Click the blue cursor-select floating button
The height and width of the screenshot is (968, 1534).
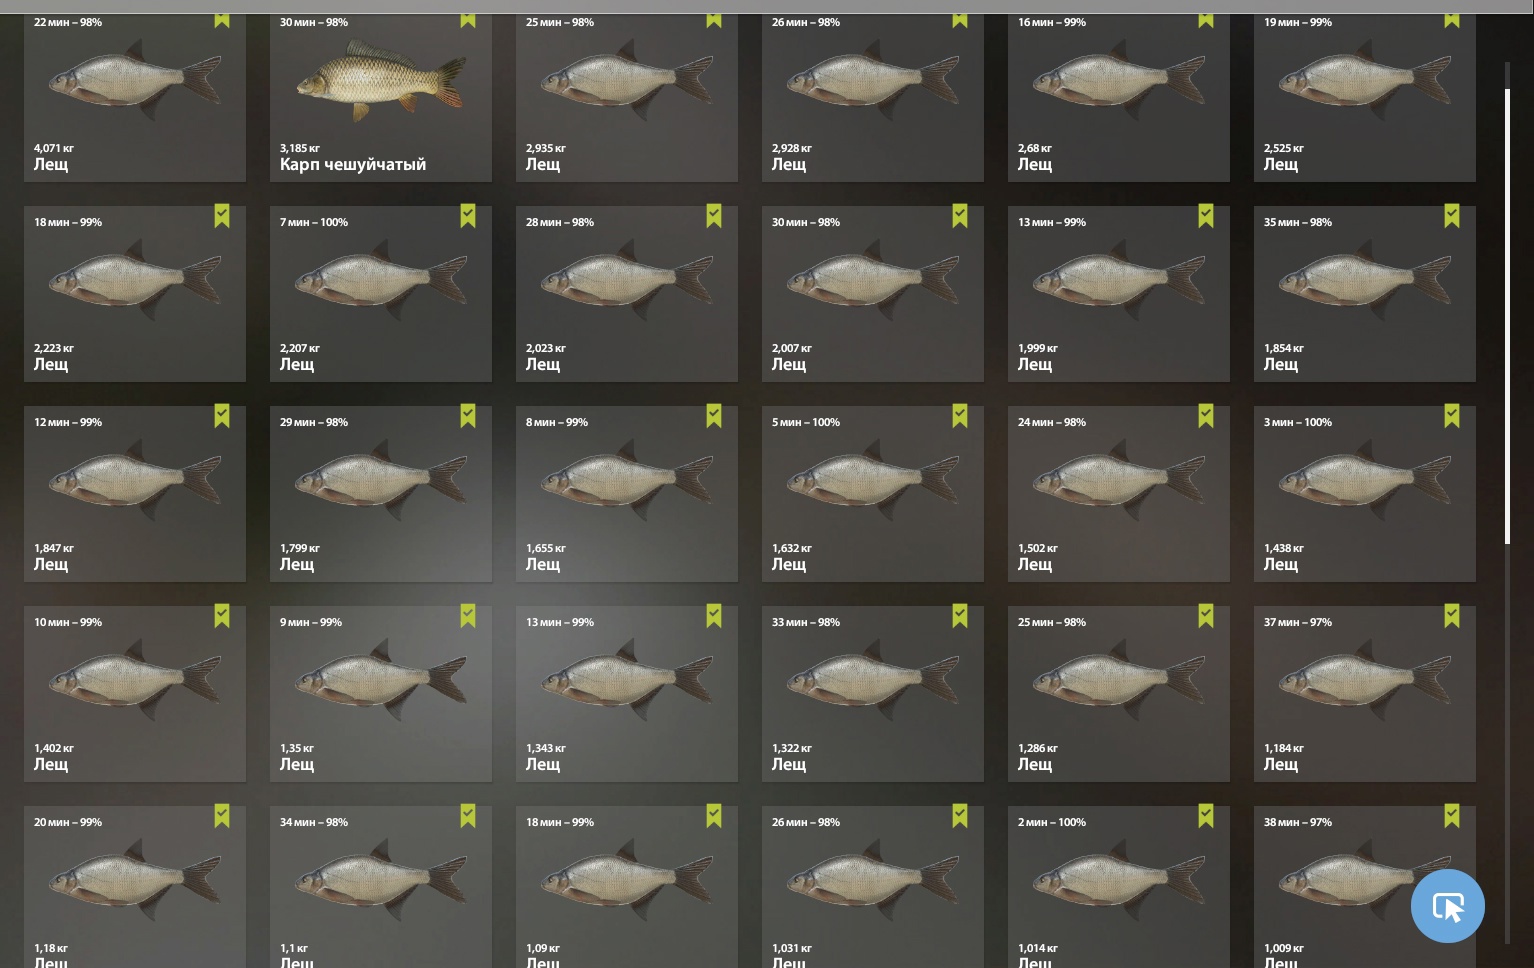(x=1447, y=906)
